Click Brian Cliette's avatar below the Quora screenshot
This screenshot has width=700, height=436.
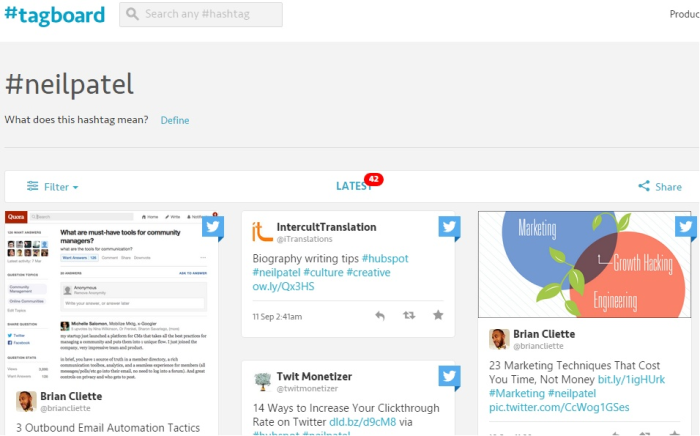tap(26, 401)
